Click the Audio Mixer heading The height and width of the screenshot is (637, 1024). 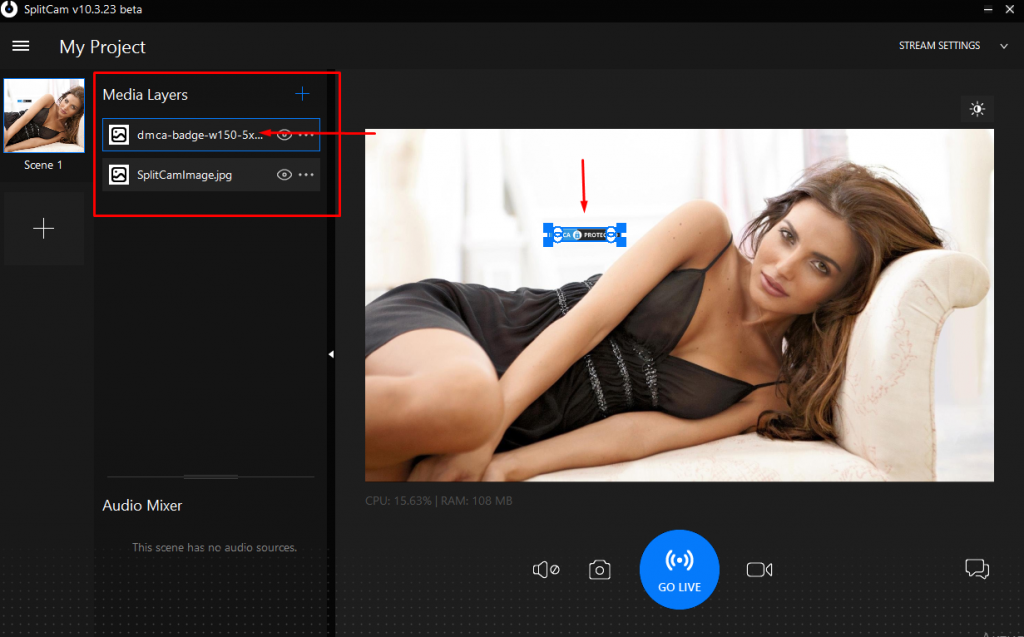tap(142, 506)
